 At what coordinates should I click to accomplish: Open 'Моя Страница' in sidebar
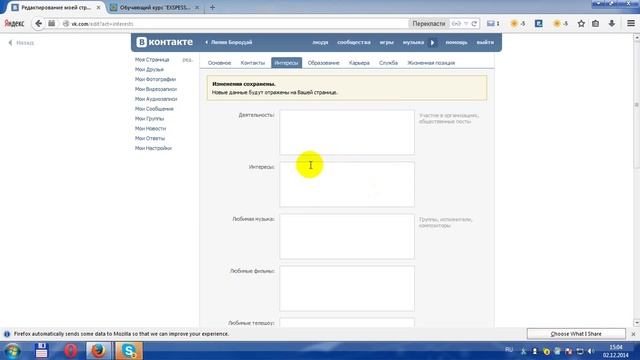[152, 60]
